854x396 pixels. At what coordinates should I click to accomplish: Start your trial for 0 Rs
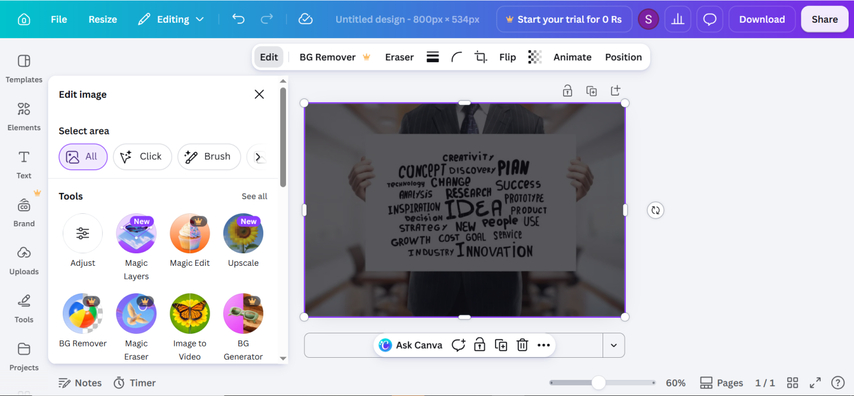coord(564,19)
